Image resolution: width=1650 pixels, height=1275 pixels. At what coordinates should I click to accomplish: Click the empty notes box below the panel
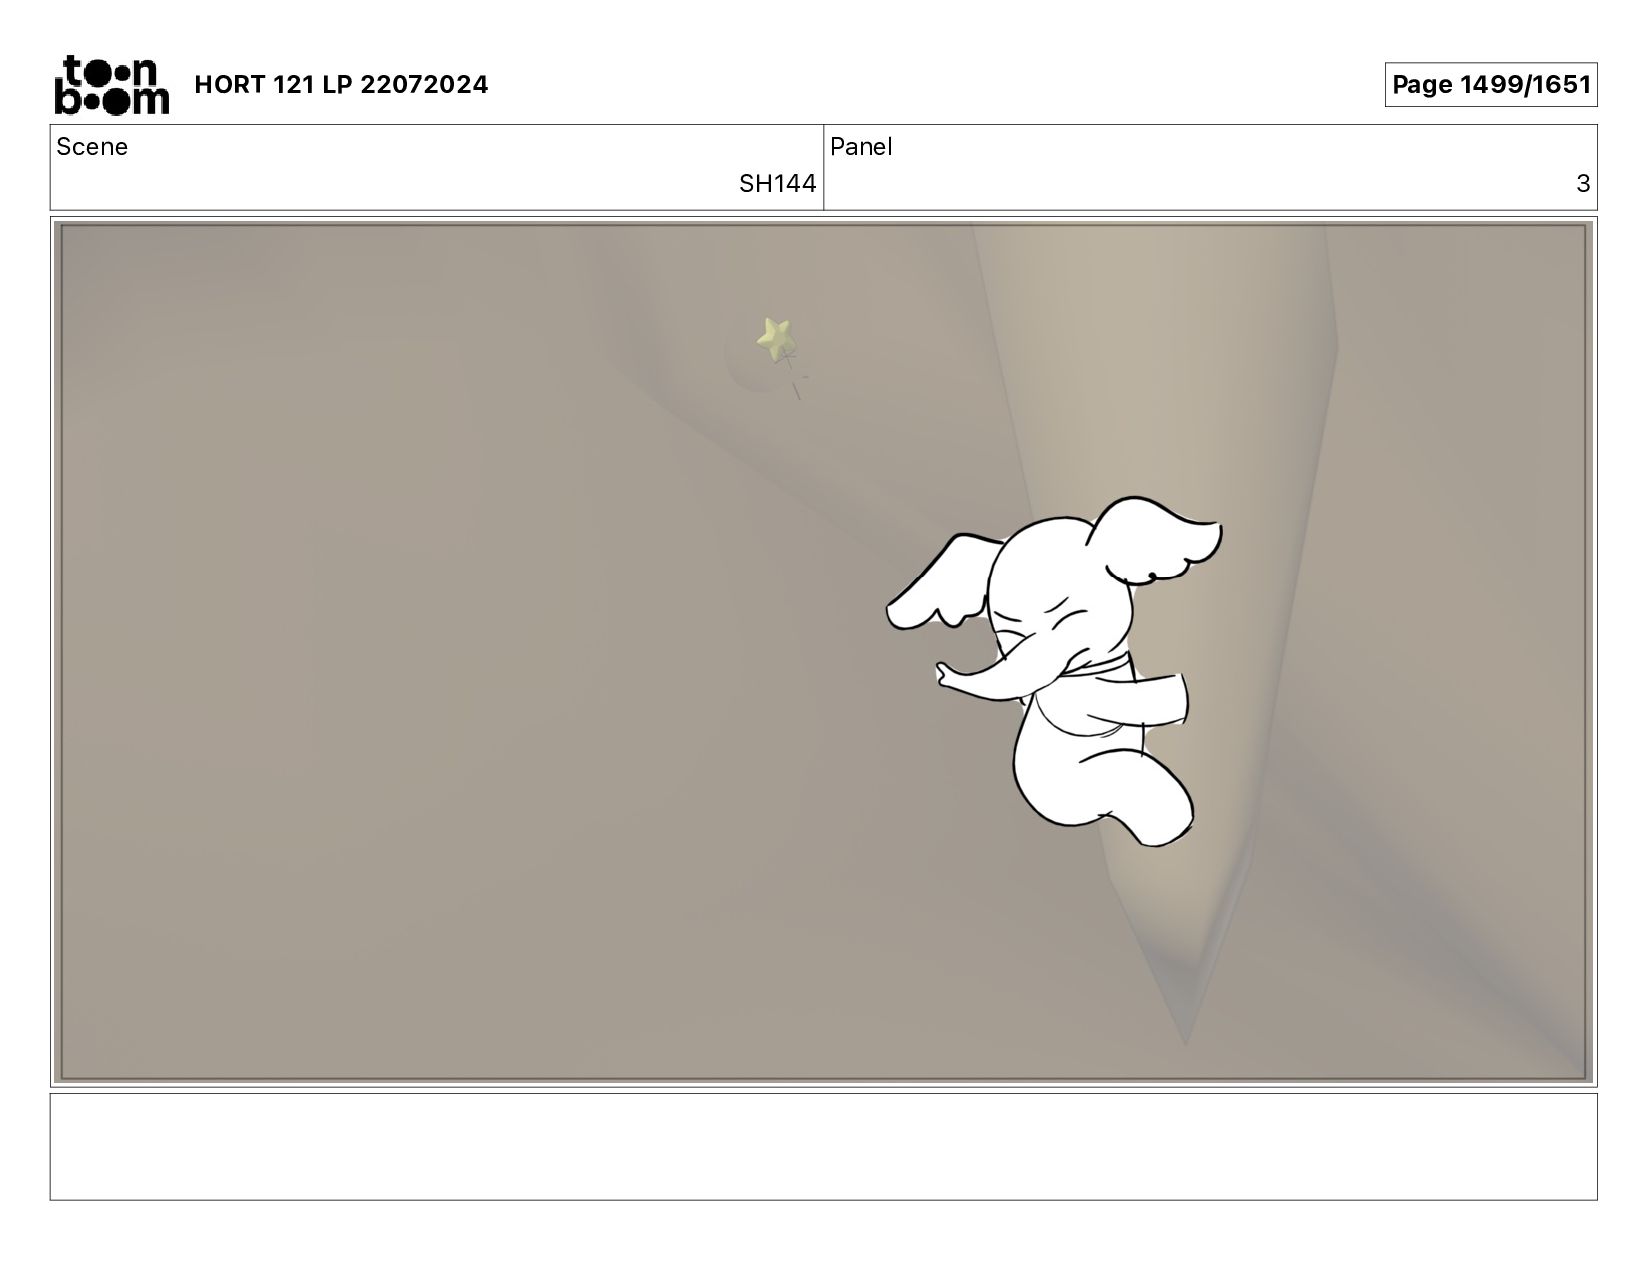824,1146
